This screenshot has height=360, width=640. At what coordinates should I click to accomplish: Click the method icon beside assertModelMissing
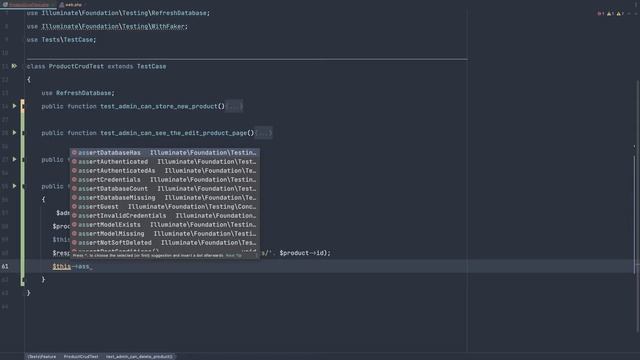pos(74,233)
